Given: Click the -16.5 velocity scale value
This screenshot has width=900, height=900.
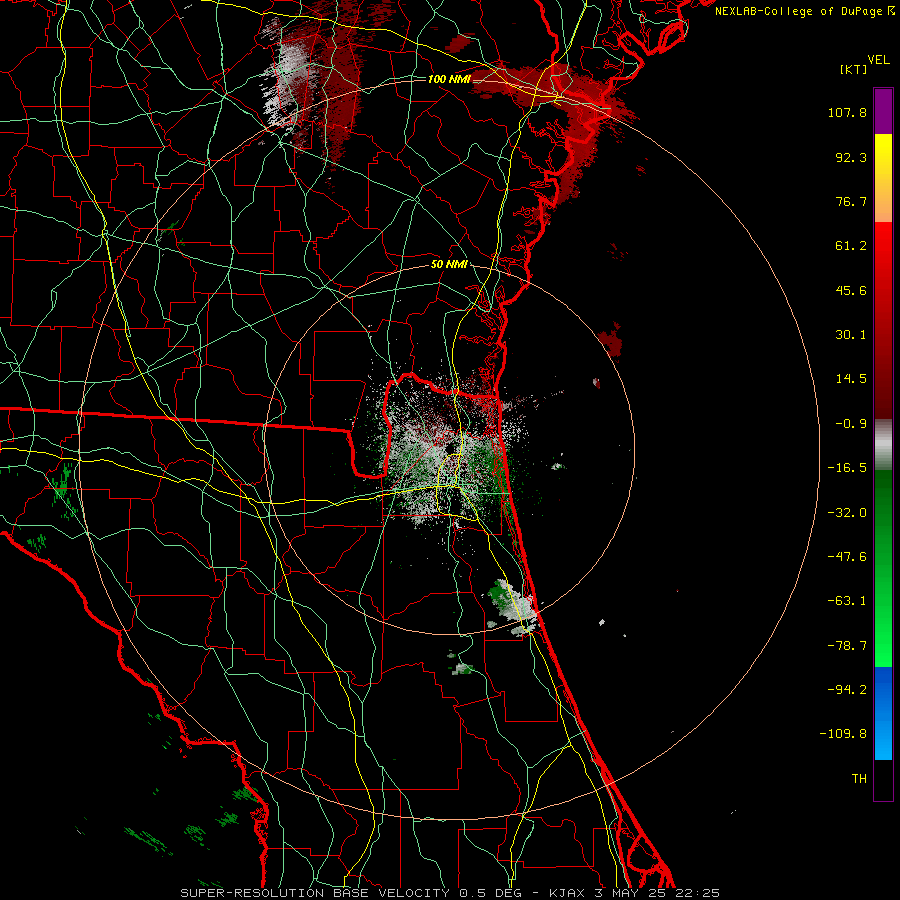Looking at the screenshot, I should [847, 468].
